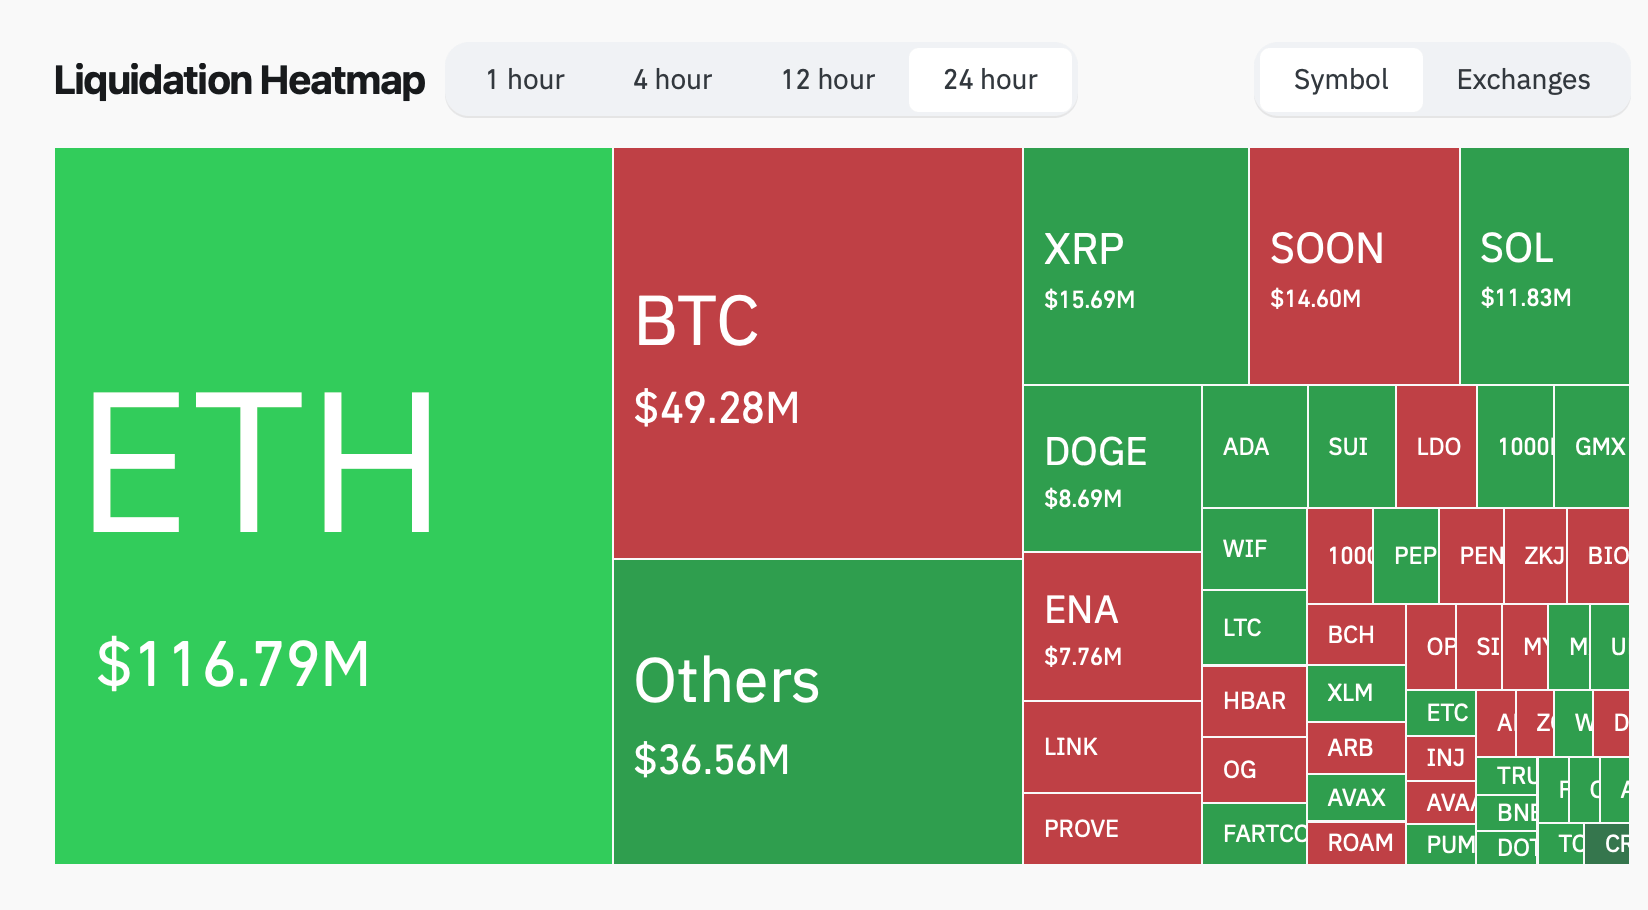1648x910 pixels.
Task: Toggle to the Exchanges view
Action: click(x=1522, y=79)
